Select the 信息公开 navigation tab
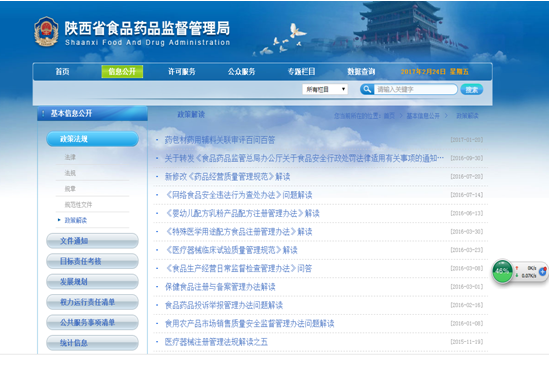This screenshot has width=549, height=378. click(x=122, y=72)
